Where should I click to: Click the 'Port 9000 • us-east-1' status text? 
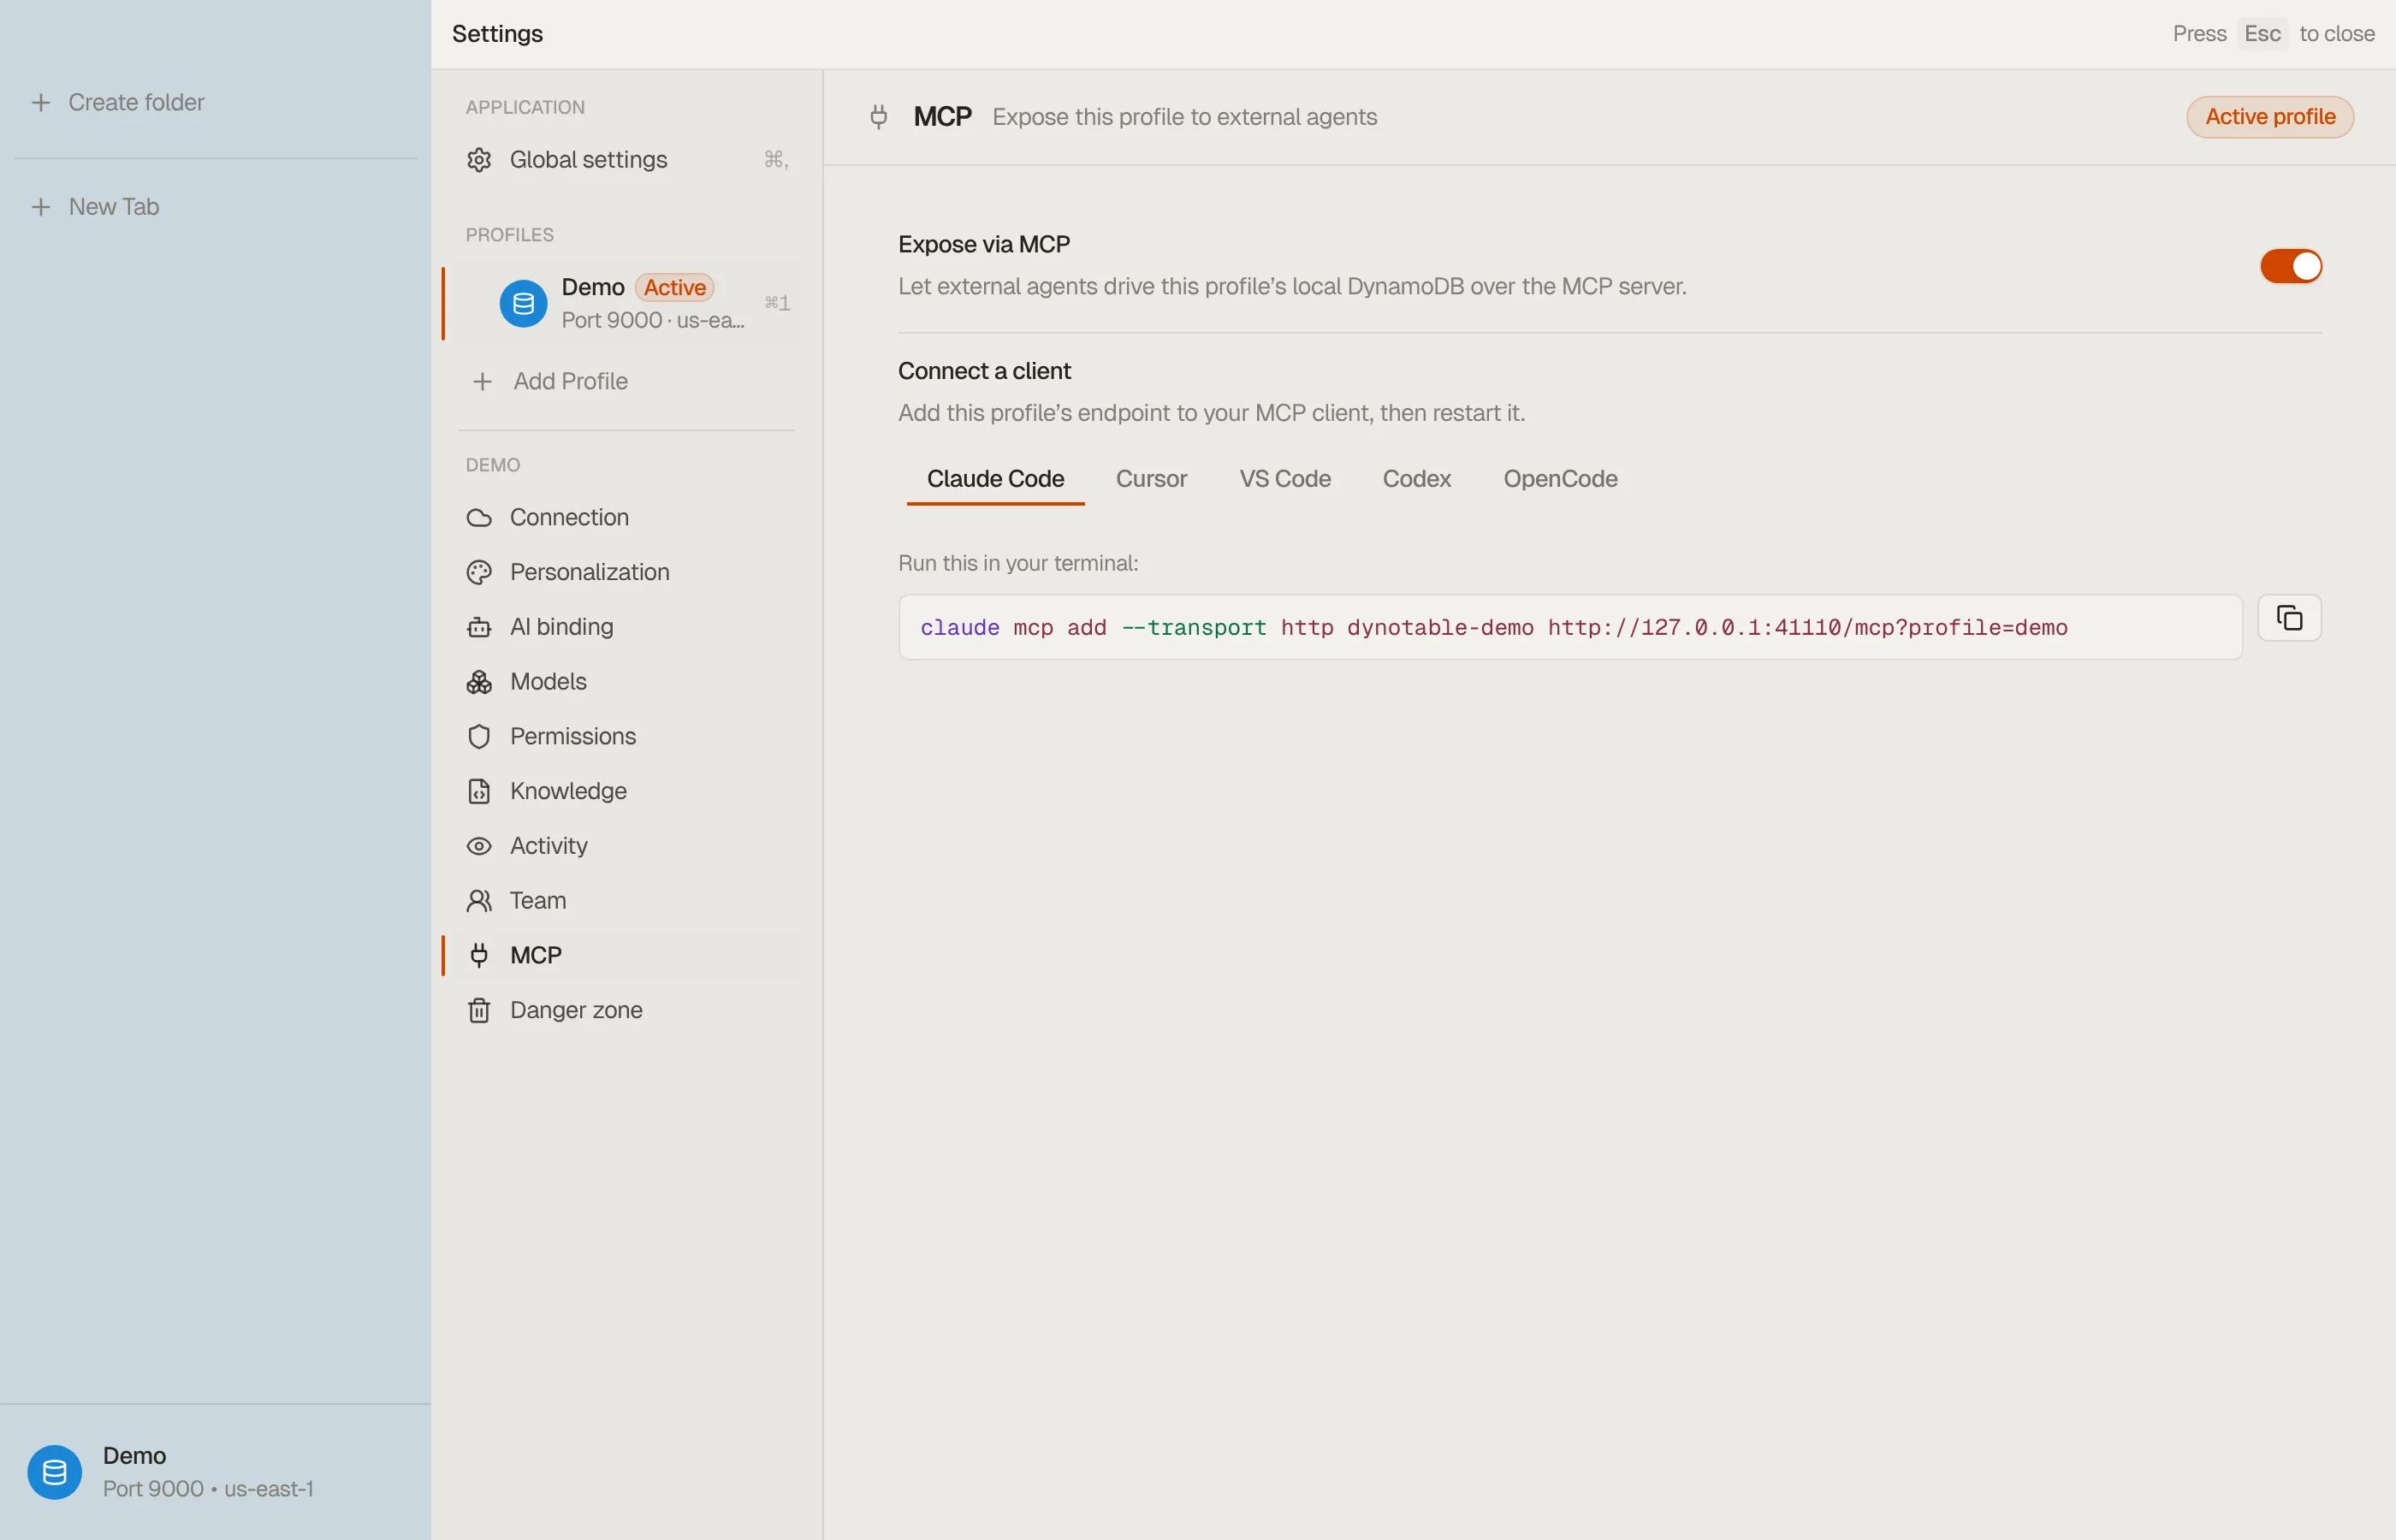[x=208, y=1489]
